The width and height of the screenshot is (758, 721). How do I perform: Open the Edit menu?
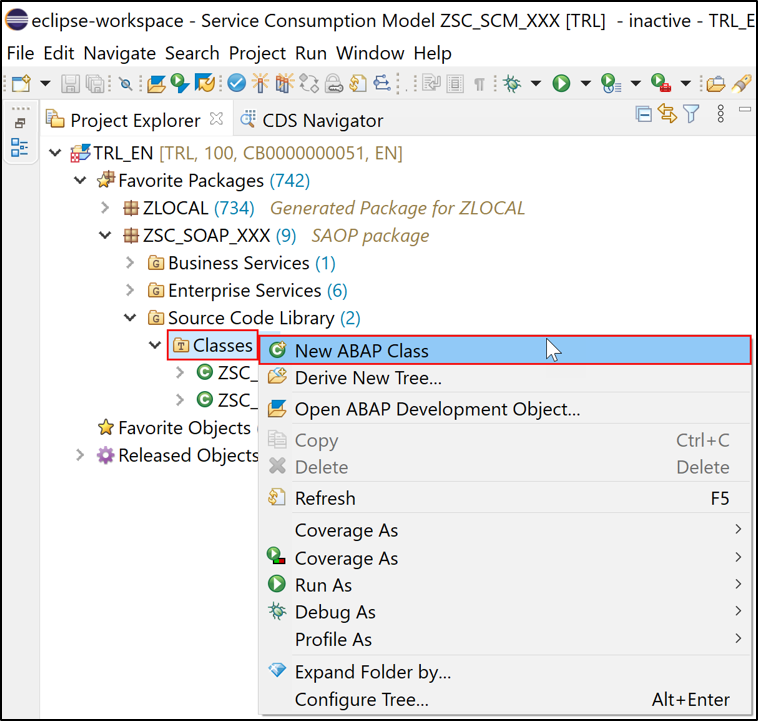coord(58,53)
